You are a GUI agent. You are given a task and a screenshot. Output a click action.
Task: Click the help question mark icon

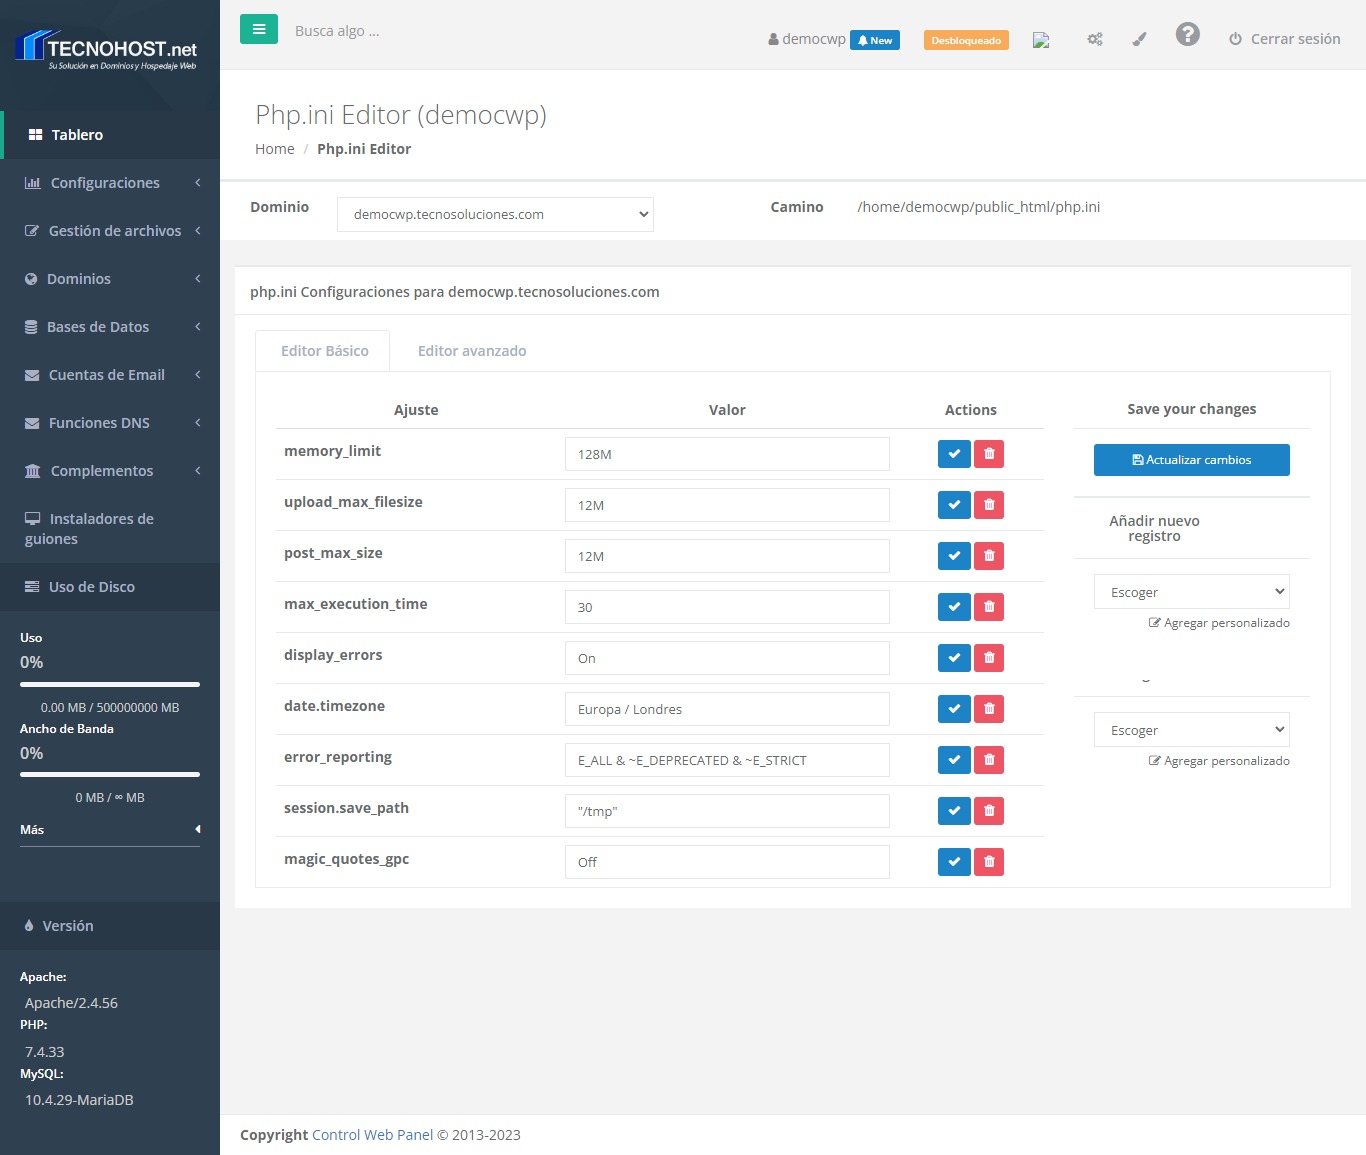(1187, 35)
